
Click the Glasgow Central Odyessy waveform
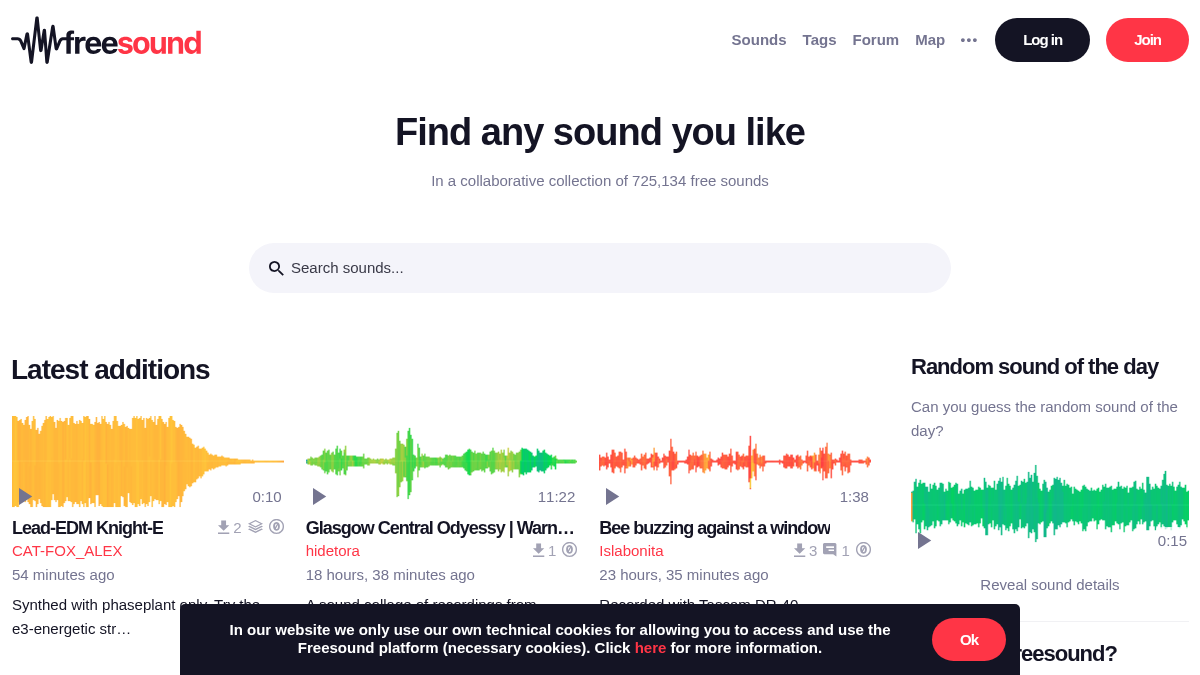[x=441, y=461]
